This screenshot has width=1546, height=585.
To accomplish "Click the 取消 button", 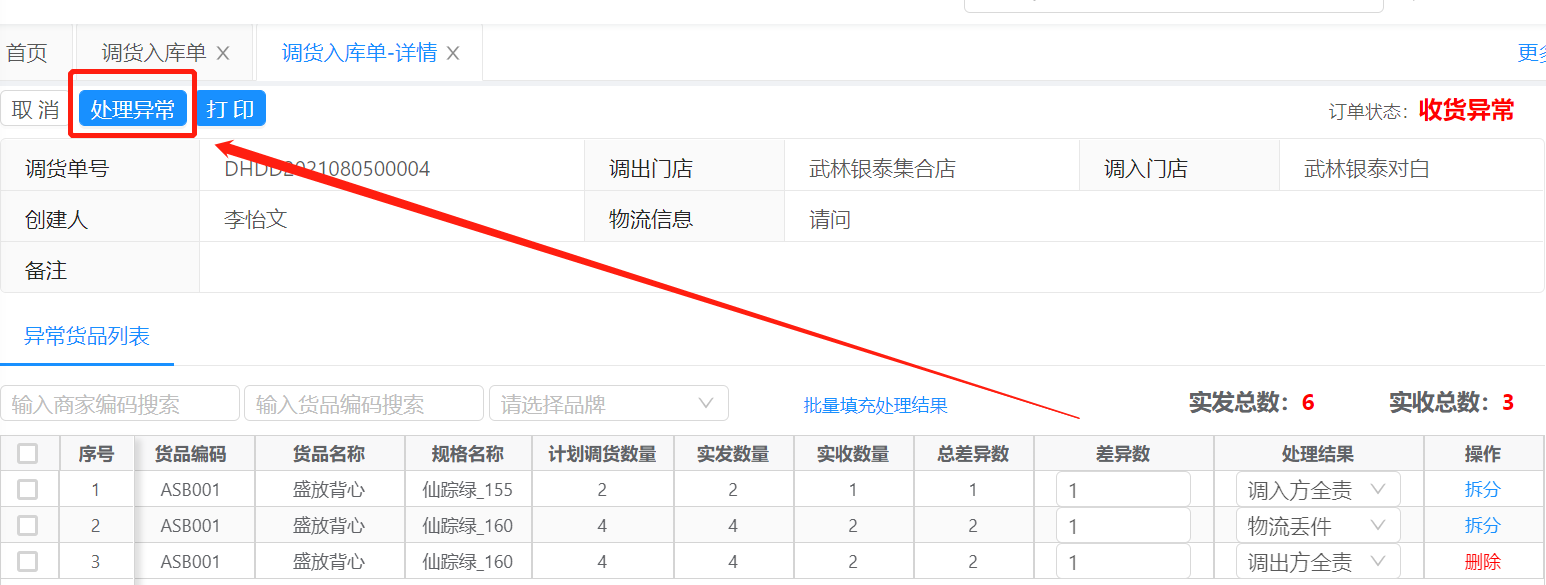I will point(36,110).
